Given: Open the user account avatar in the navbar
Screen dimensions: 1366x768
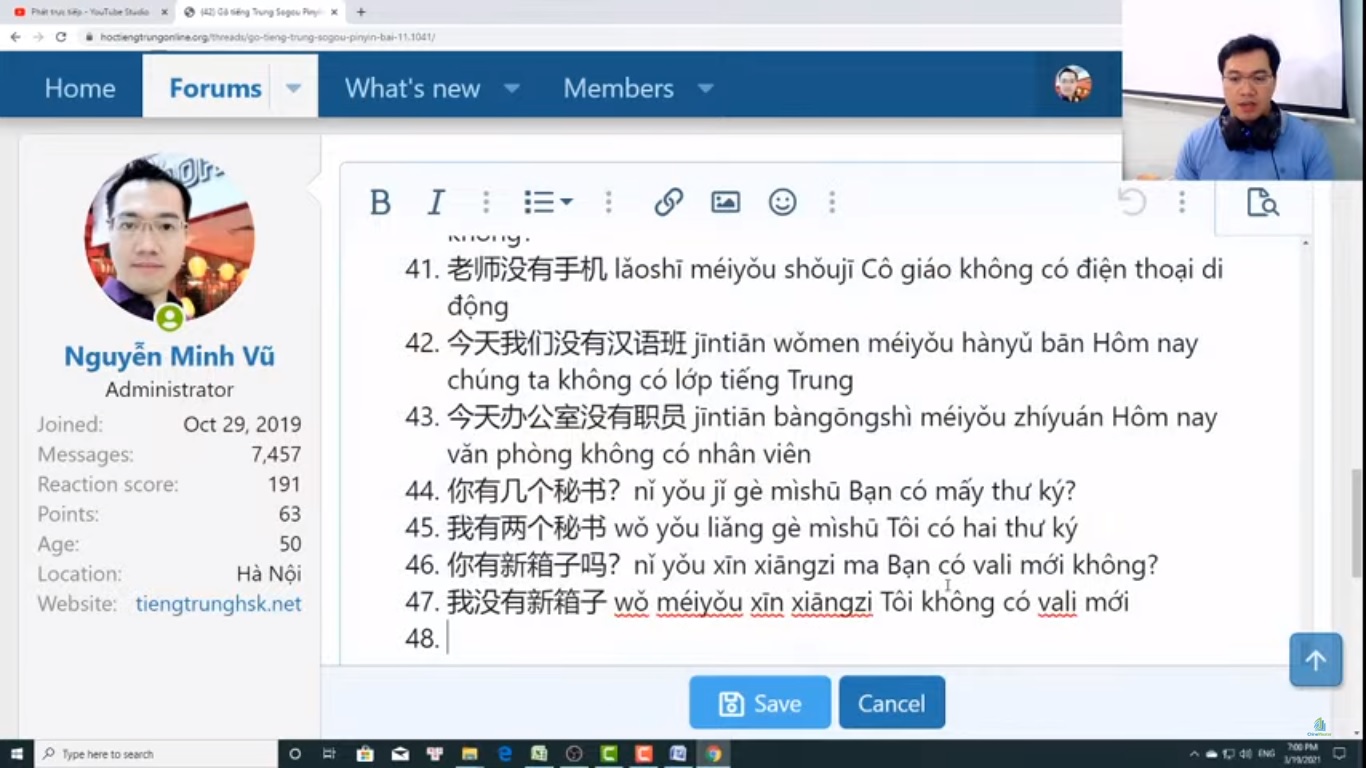Looking at the screenshot, I should coord(1073,85).
